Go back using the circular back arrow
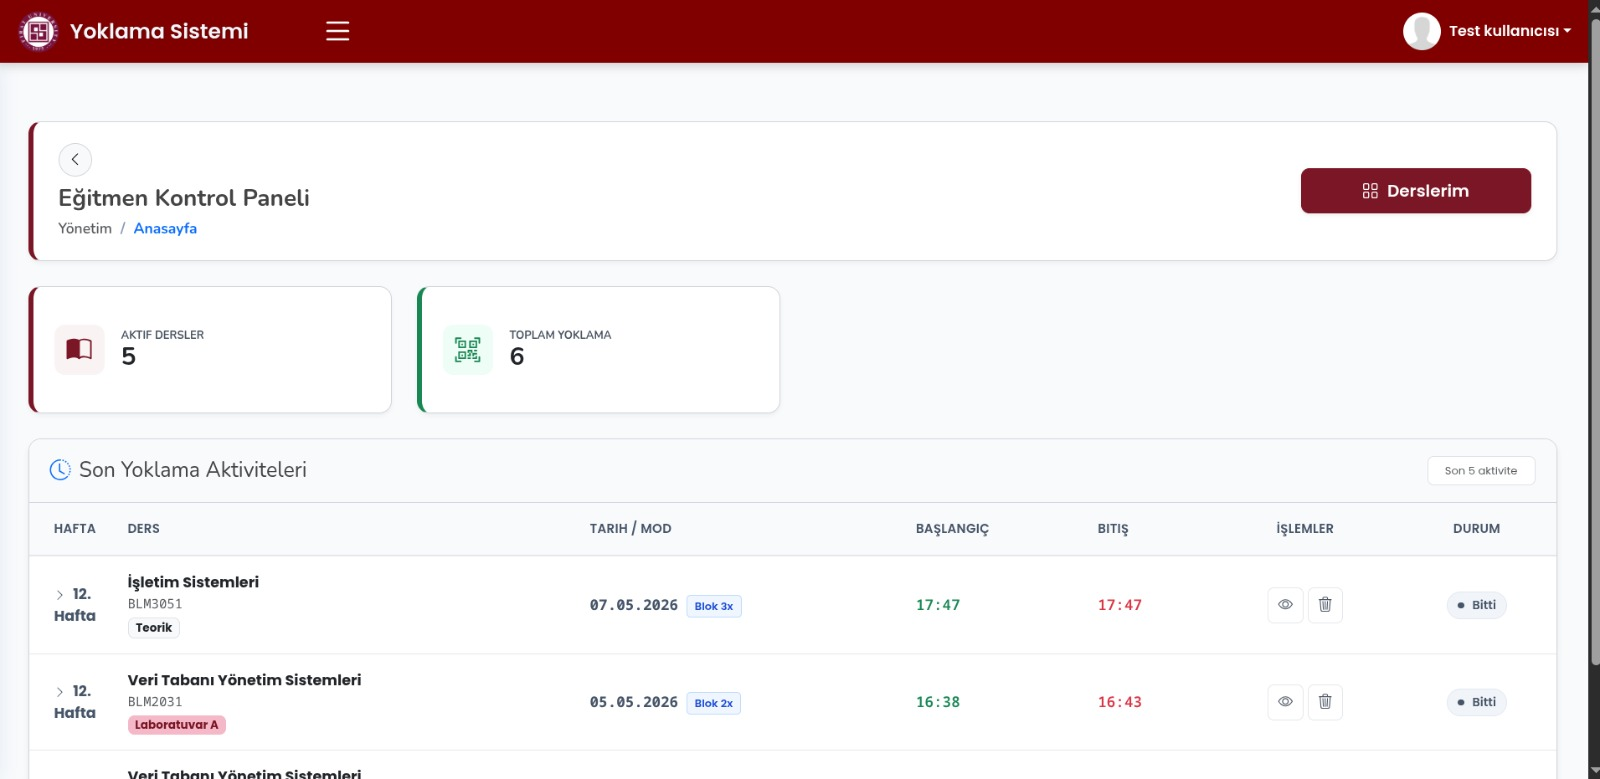This screenshot has height=779, width=1600. [75, 160]
